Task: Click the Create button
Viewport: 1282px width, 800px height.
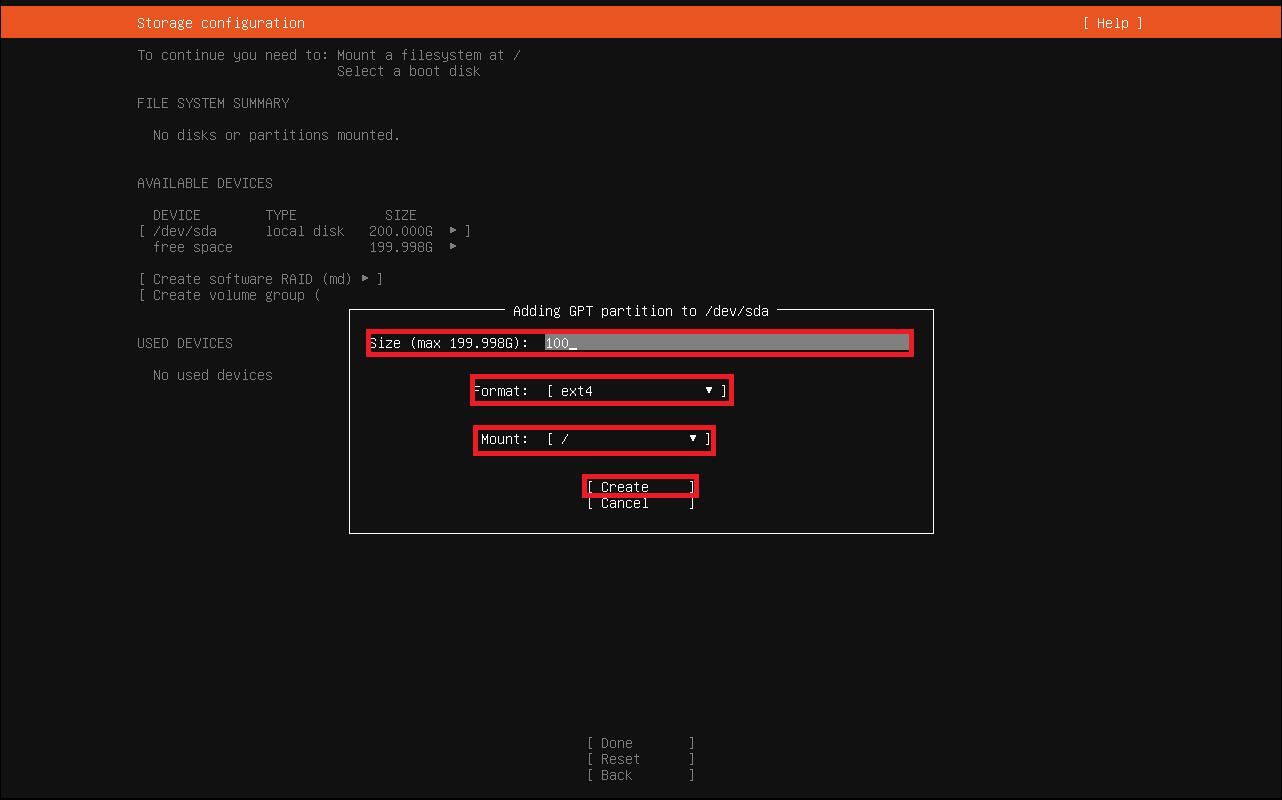Action: pos(640,487)
